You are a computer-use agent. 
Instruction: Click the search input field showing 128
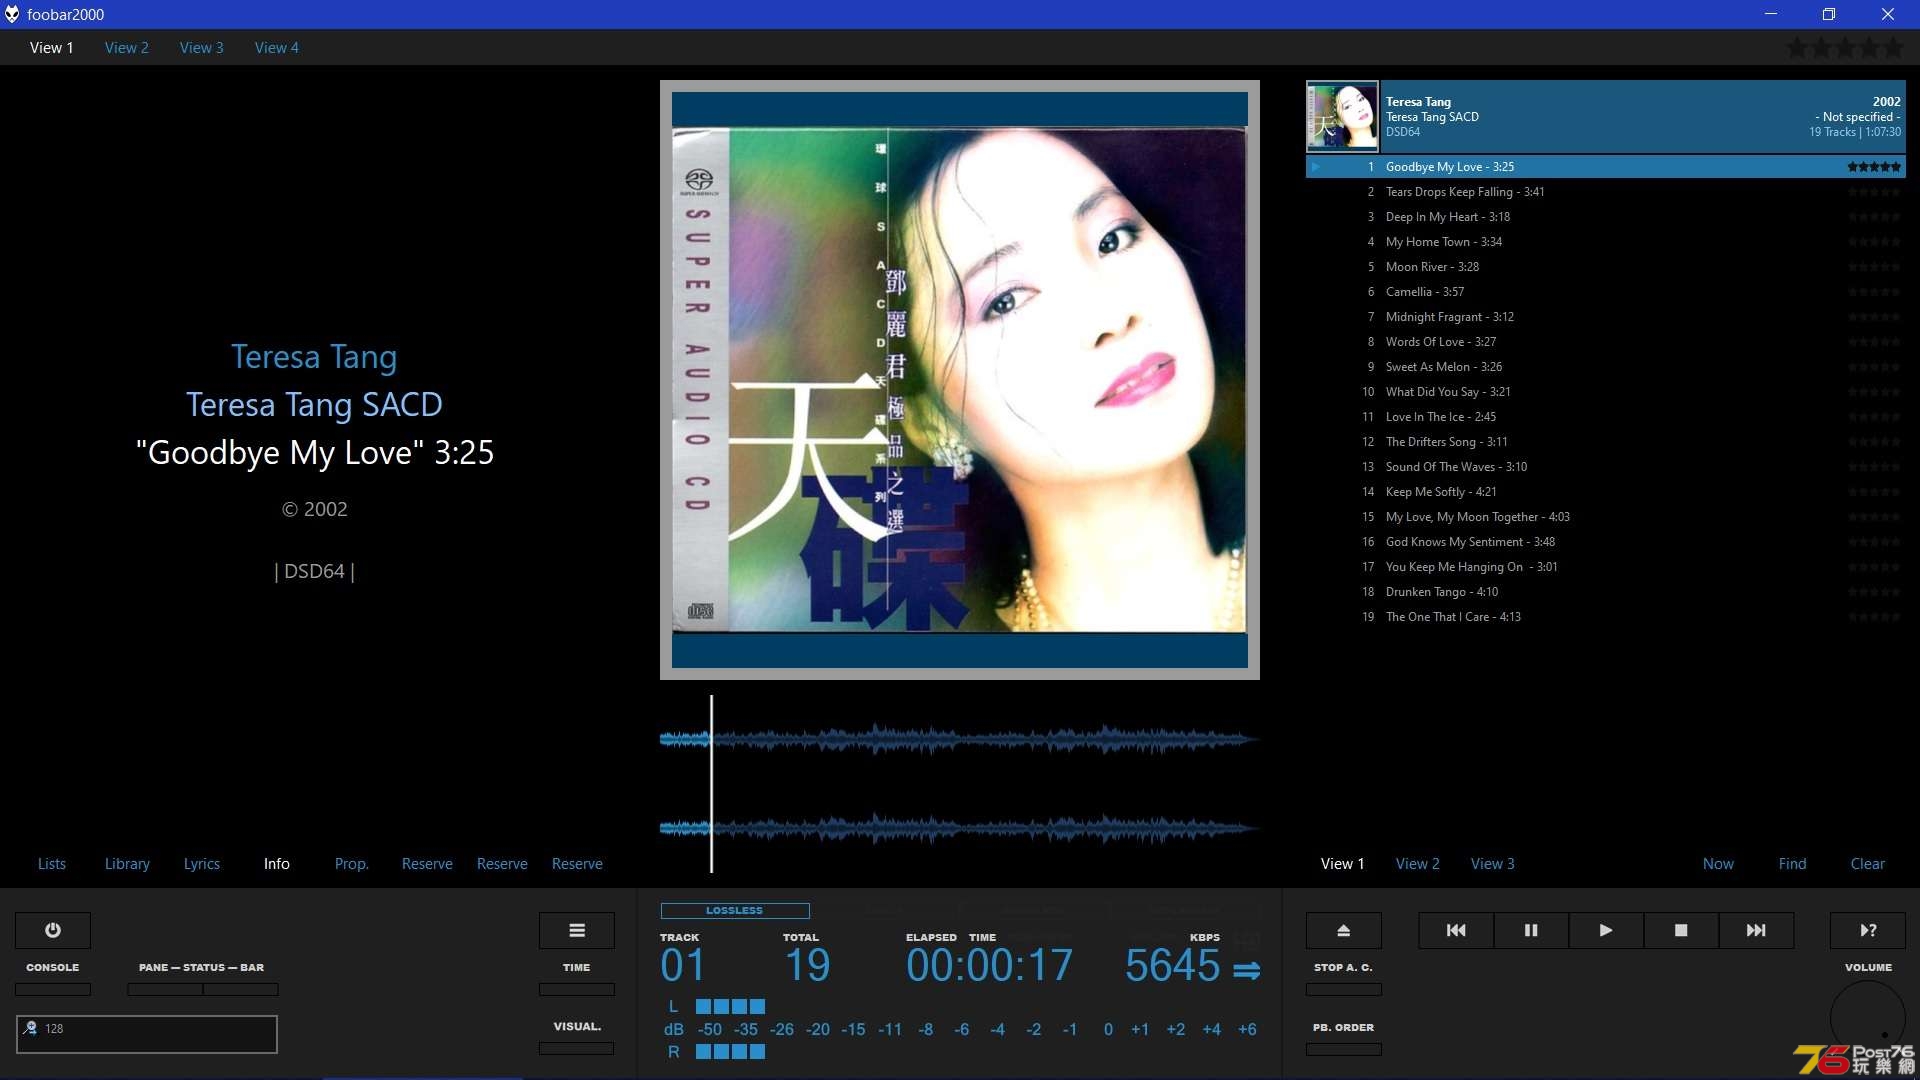pyautogui.click(x=147, y=1034)
